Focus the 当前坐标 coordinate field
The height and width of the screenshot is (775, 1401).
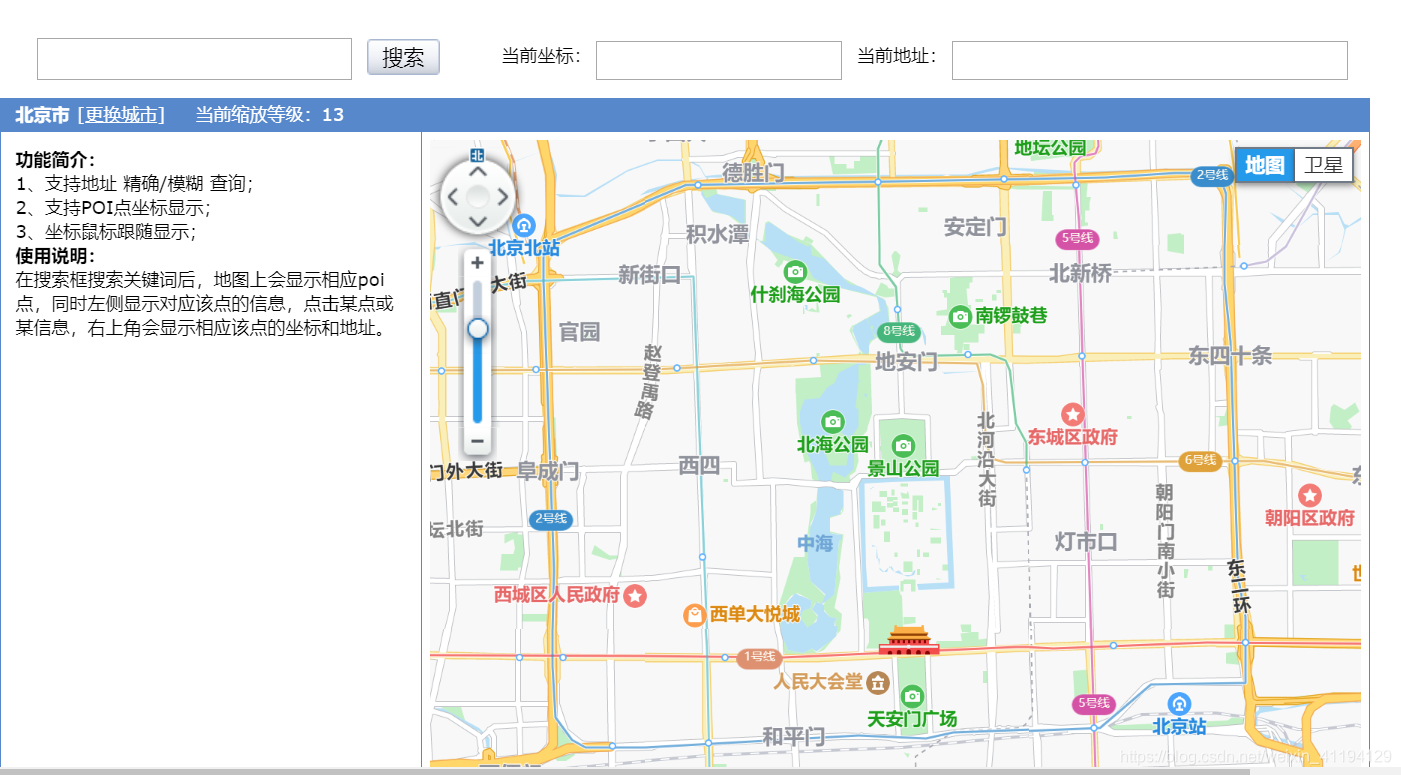(719, 60)
